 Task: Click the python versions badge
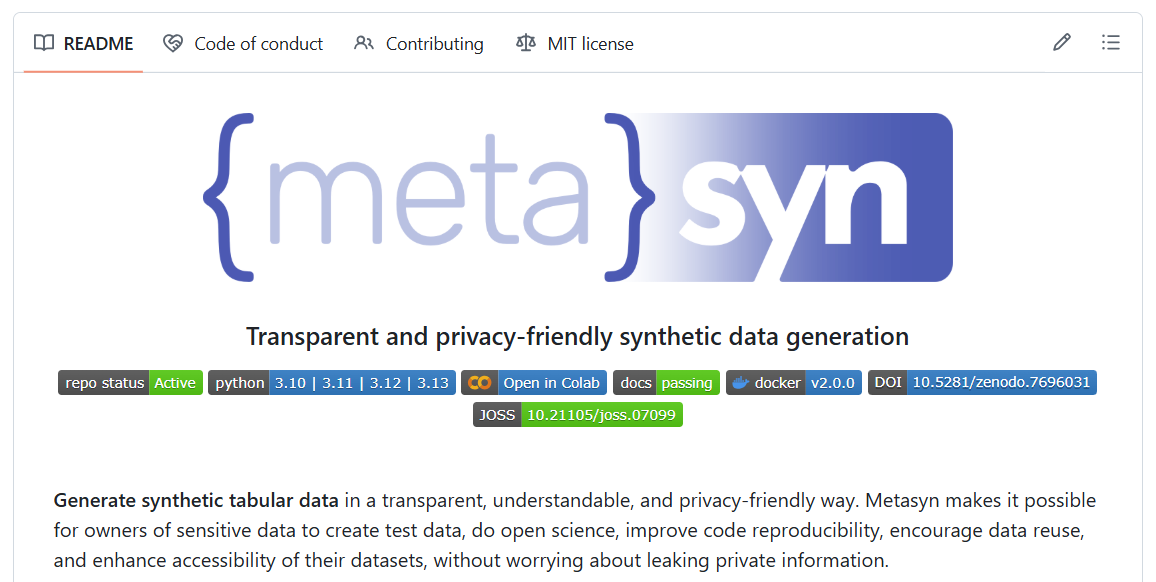click(x=332, y=383)
